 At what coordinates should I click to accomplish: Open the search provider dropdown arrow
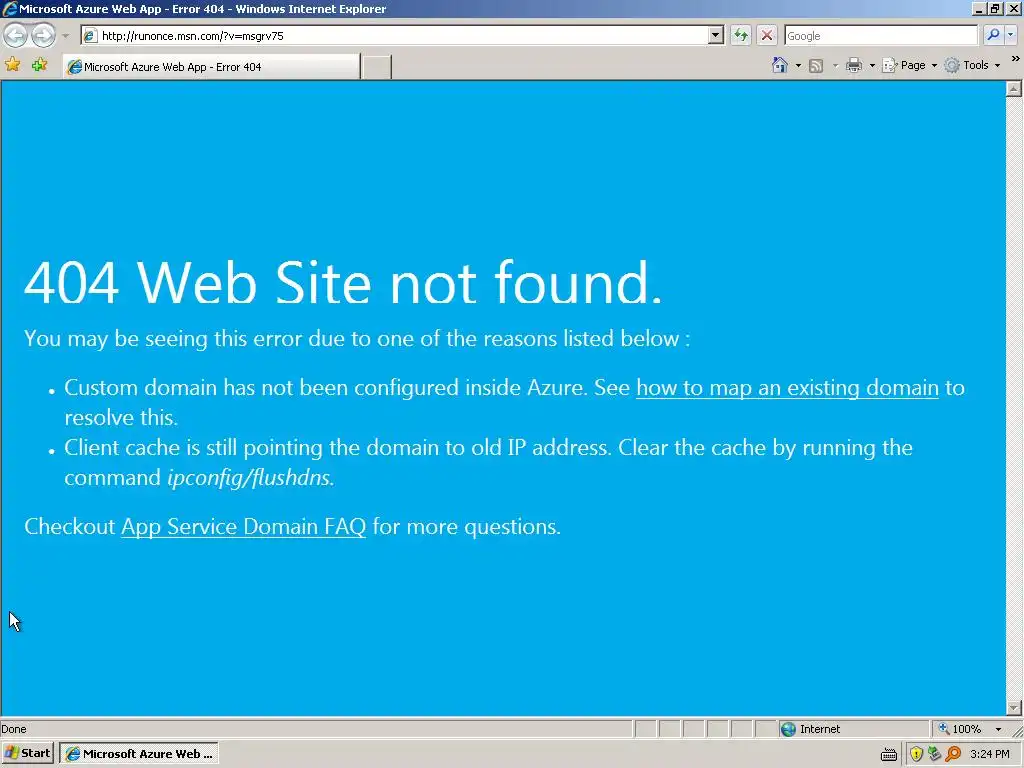pyautogui.click(x=1010, y=35)
